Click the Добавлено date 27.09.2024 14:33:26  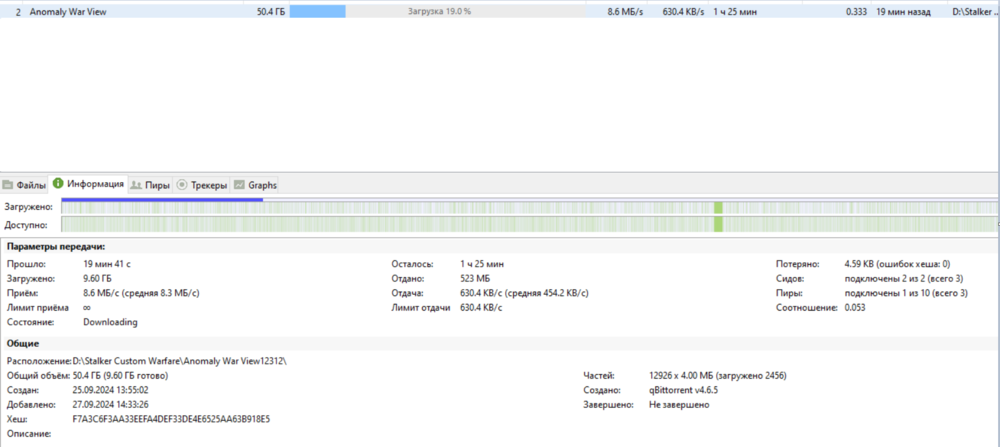(111, 405)
